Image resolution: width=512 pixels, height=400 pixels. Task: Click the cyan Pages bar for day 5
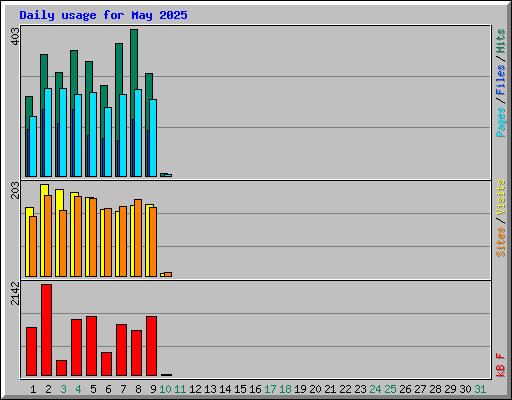[x=93, y=134]
